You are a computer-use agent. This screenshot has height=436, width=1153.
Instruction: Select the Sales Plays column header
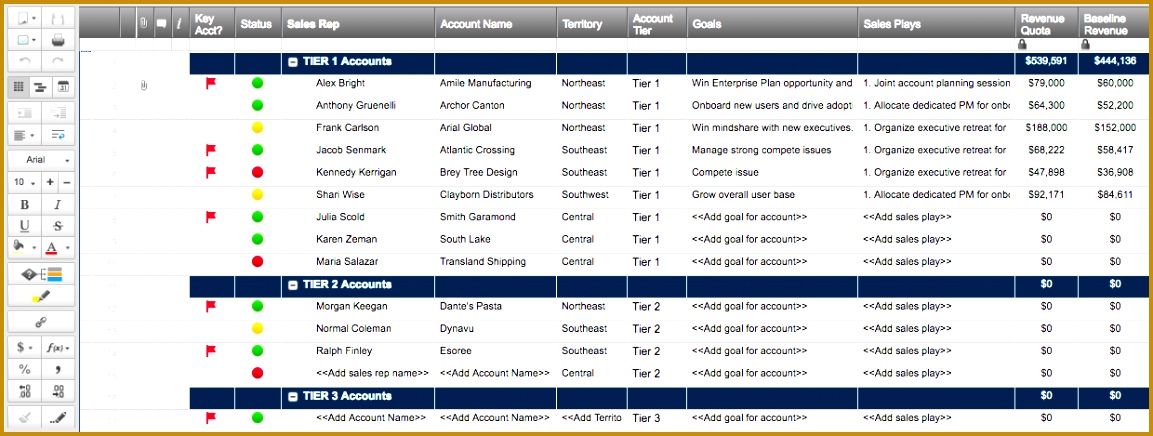[x=936, y=24]
